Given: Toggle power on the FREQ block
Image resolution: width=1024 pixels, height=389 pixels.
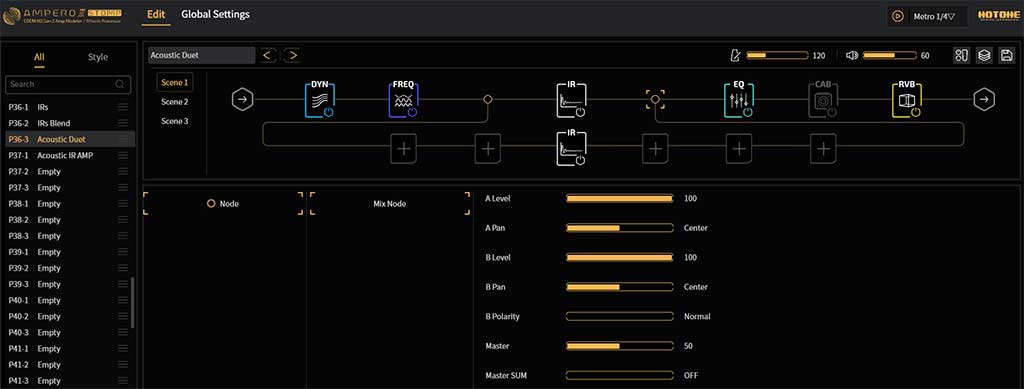Looking at the screenshot, I should [412, 112].
